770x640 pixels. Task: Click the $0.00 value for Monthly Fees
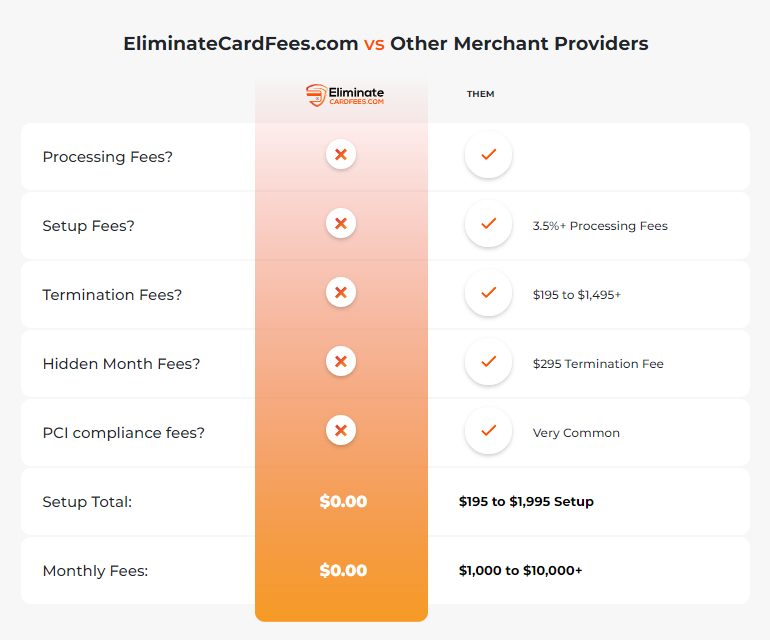click(x=343, y=570)
